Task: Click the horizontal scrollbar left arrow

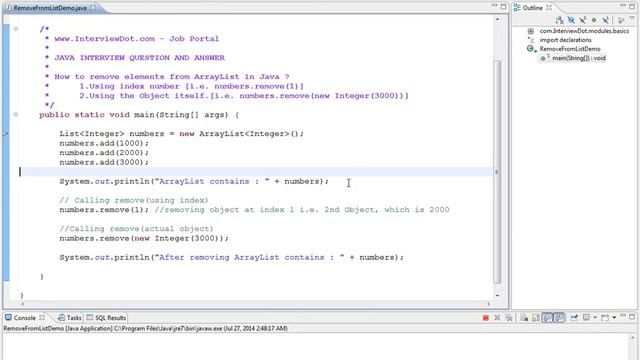Action: pyautogui.click(x=22, y=304)
